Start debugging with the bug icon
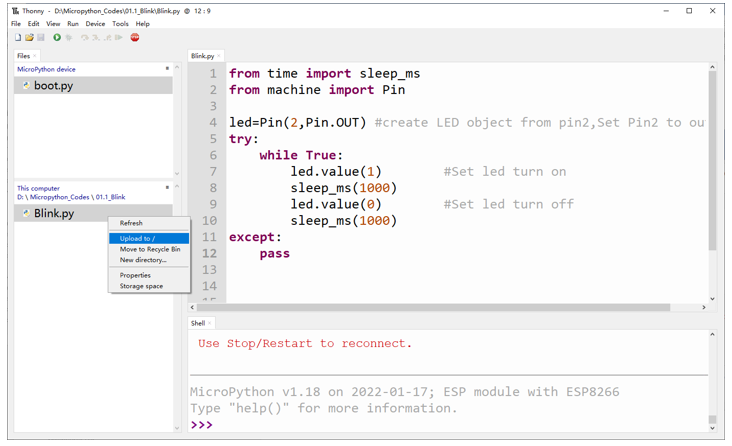The image size is (732, 446). pos(69,37)
